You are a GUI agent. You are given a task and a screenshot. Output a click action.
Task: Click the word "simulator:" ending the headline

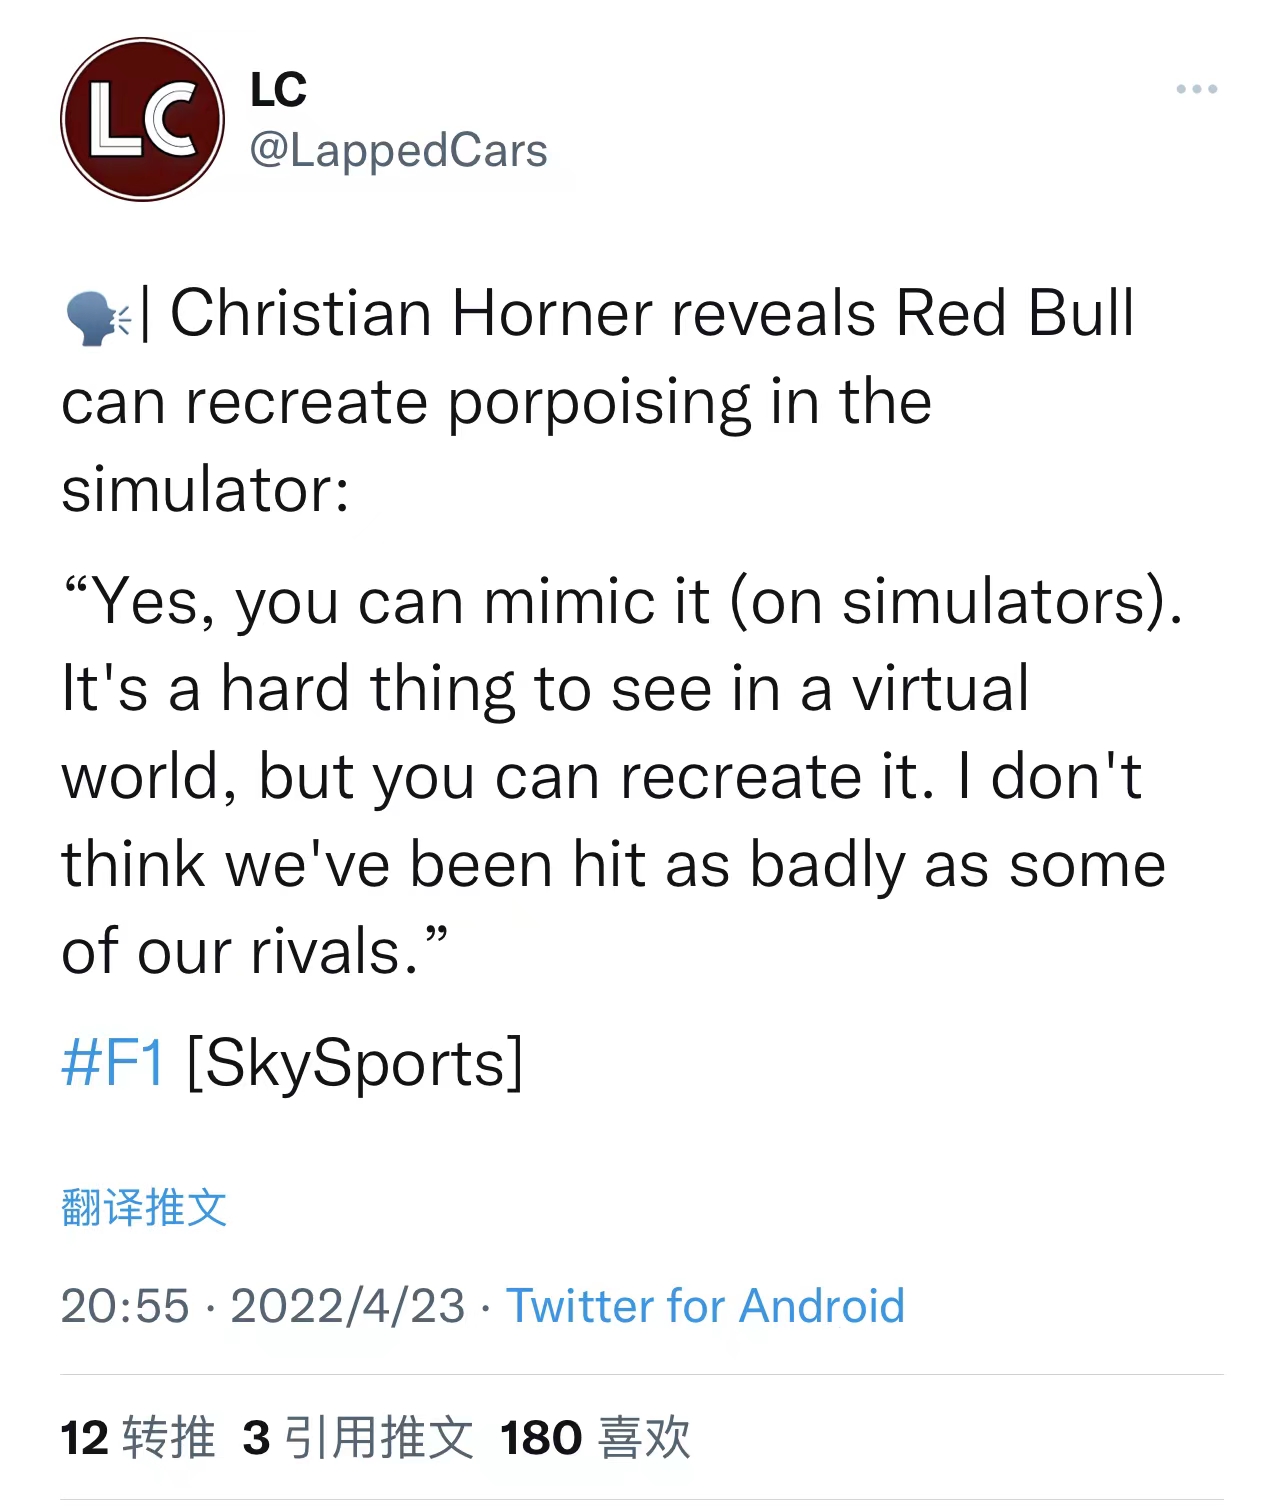[x=206, y=490]
